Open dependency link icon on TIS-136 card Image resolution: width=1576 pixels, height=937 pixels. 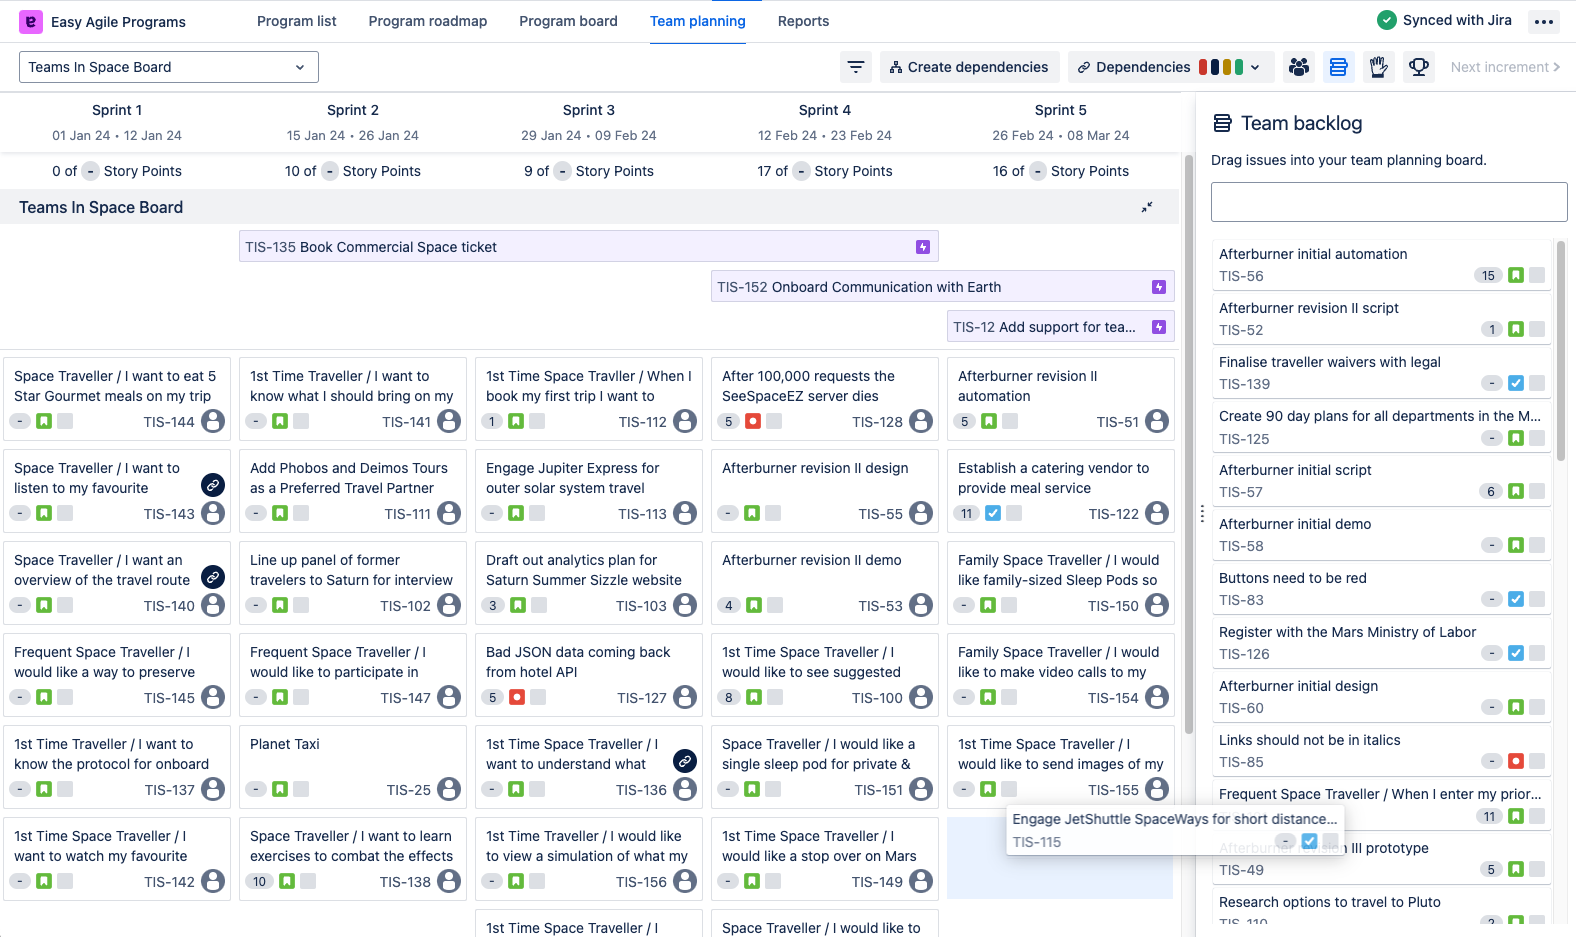(685, 761)
